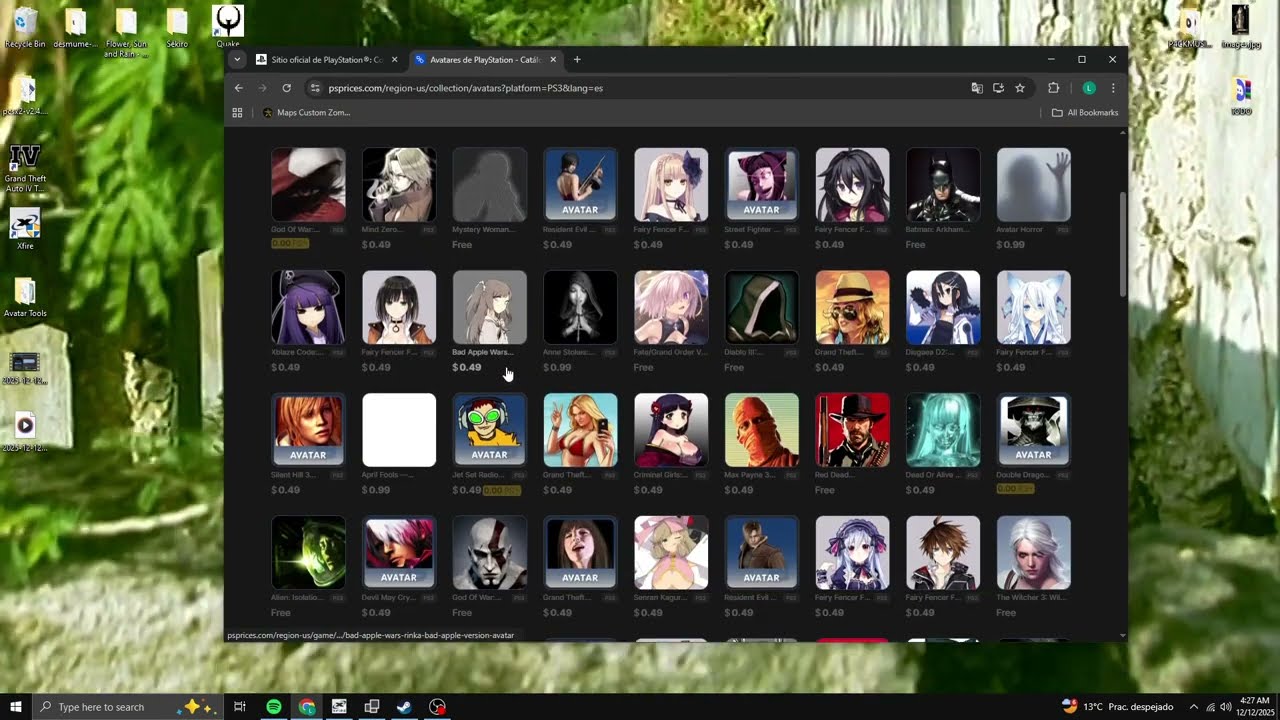The height and width of the screenshot is (720, 1280).
Task: Reload the psprices page
Action: [x=286, y=88]
